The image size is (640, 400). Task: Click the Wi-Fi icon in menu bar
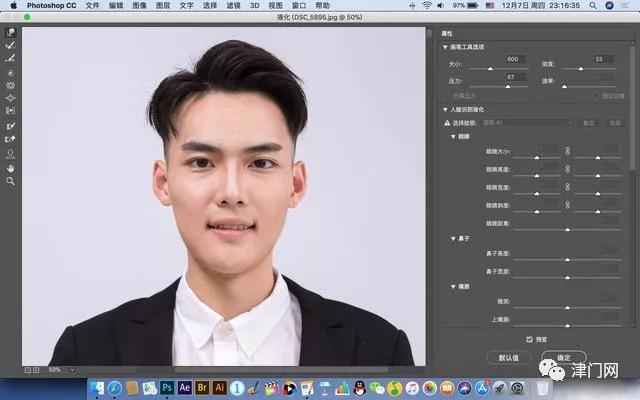click(x=427, y=5)
